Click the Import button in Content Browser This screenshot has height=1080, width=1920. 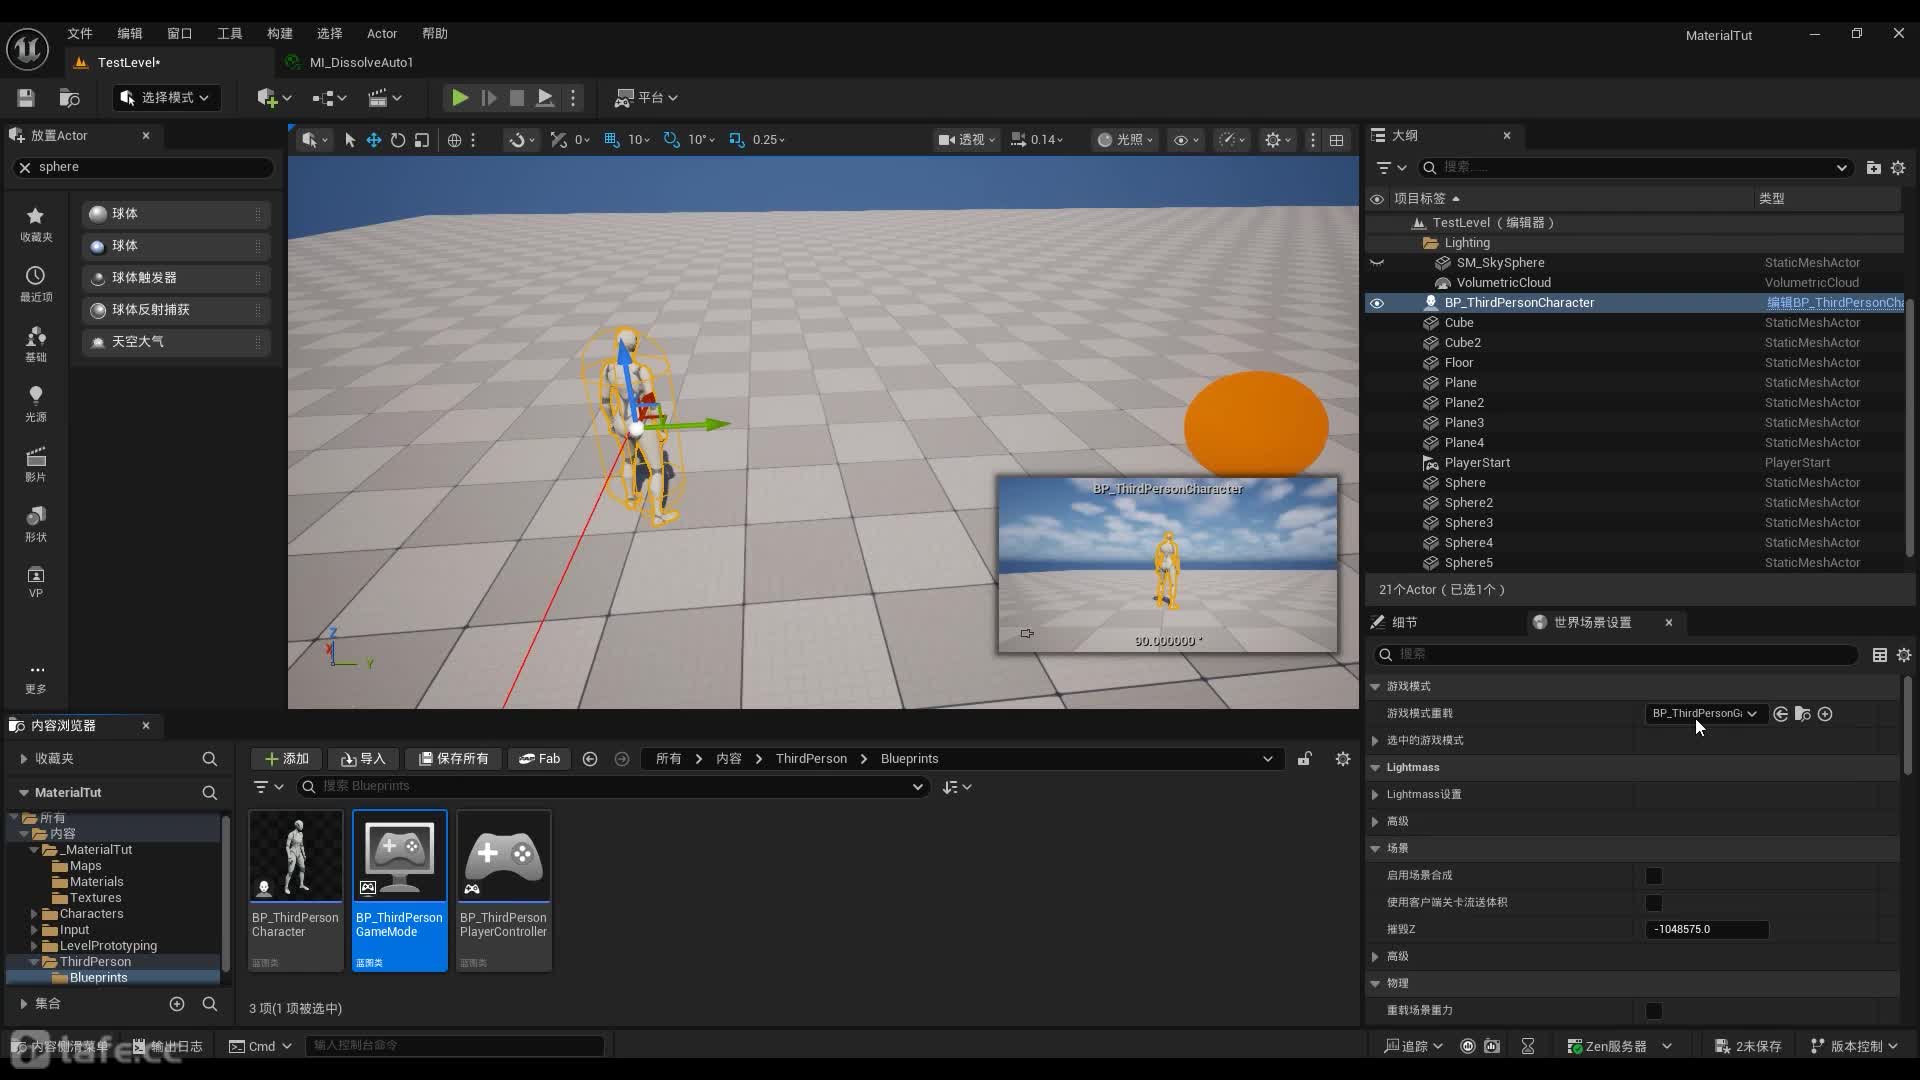(364, 759)
